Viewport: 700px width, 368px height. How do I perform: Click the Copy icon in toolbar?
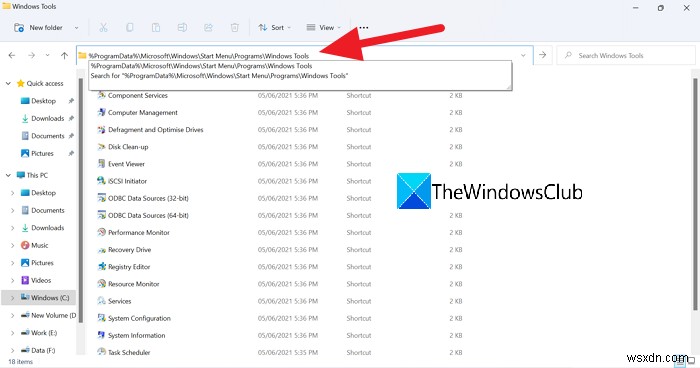pos(129,28)
